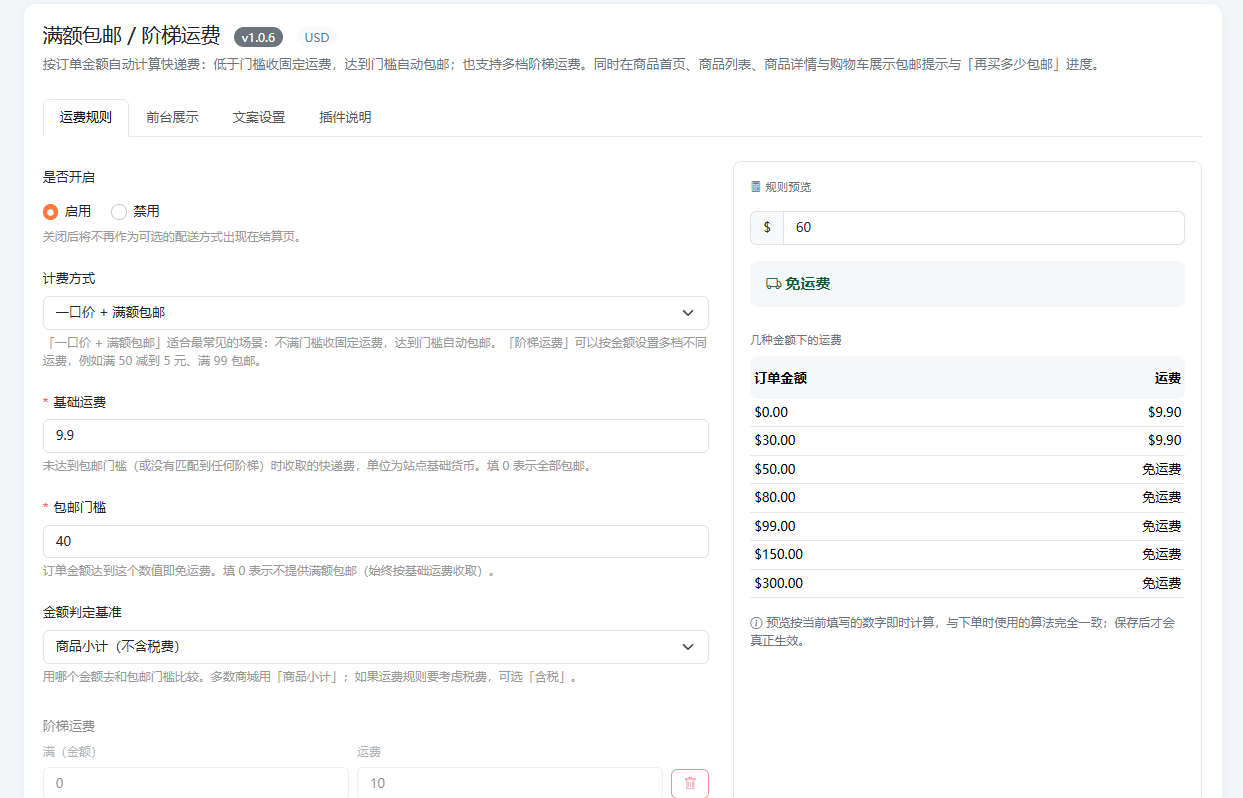Image resolution: width=1243 pixels, height=798 pixels.
Task: Click the tiered 运费 input showing 10
Action: (510, 783)
